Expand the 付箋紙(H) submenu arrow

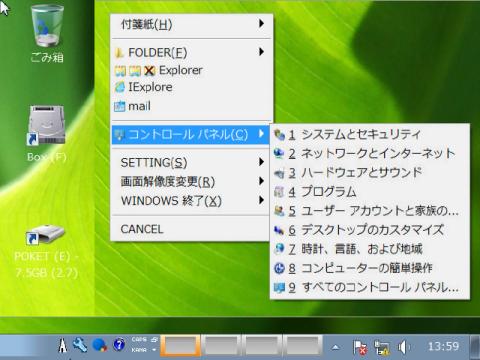point(262,24)
